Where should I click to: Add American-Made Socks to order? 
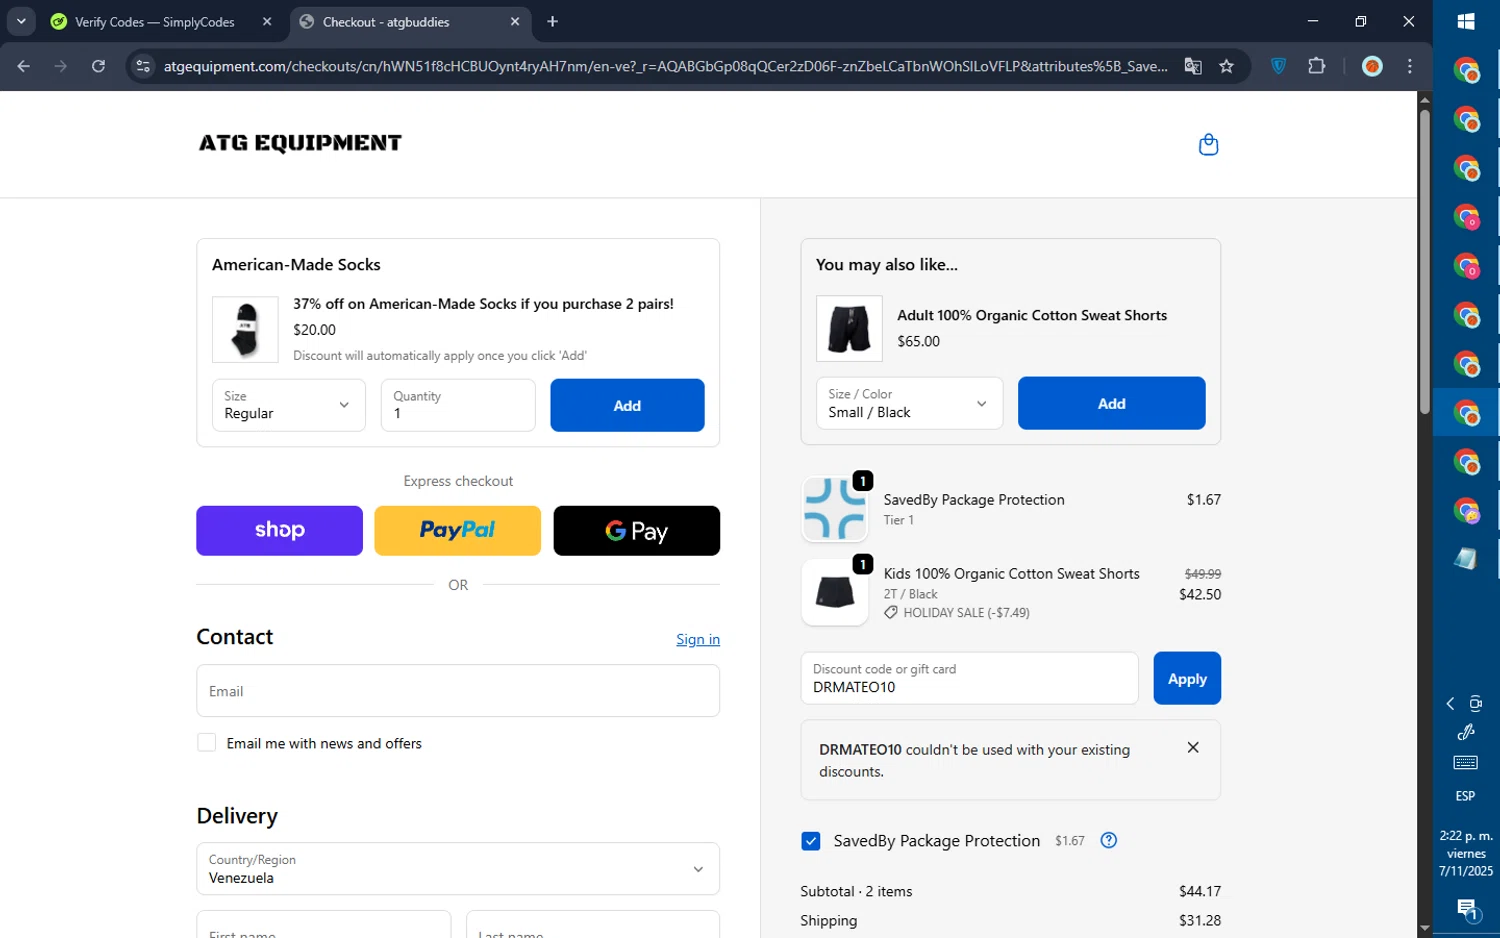tap(627, 405)
